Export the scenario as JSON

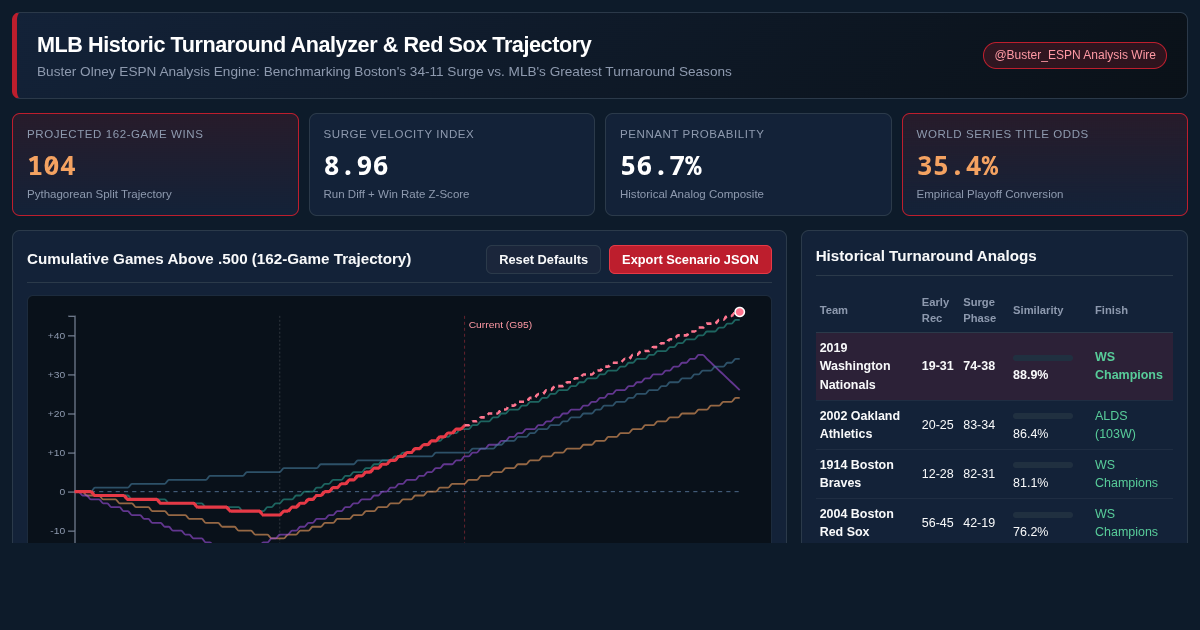pyautogui.click(x=690, y=260)
